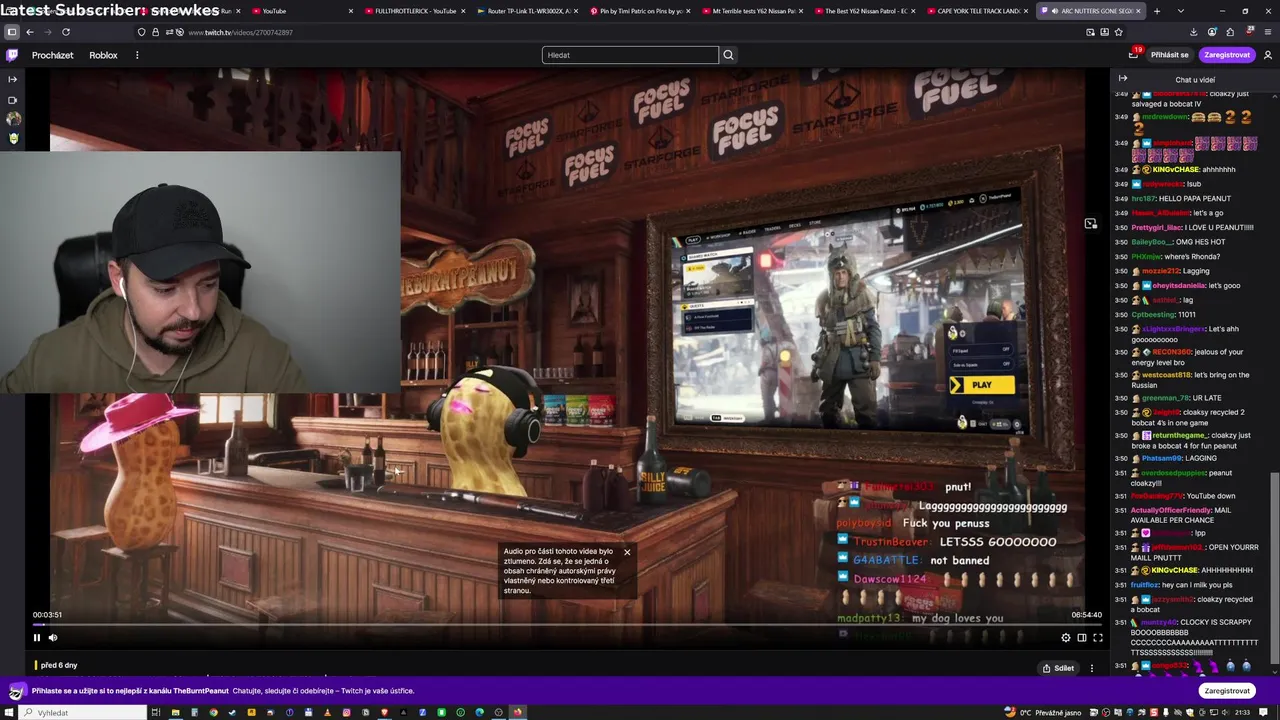Open the second channel avatar in sidebar
This screenshot has width=1280, height=720.
click(13, 138)
